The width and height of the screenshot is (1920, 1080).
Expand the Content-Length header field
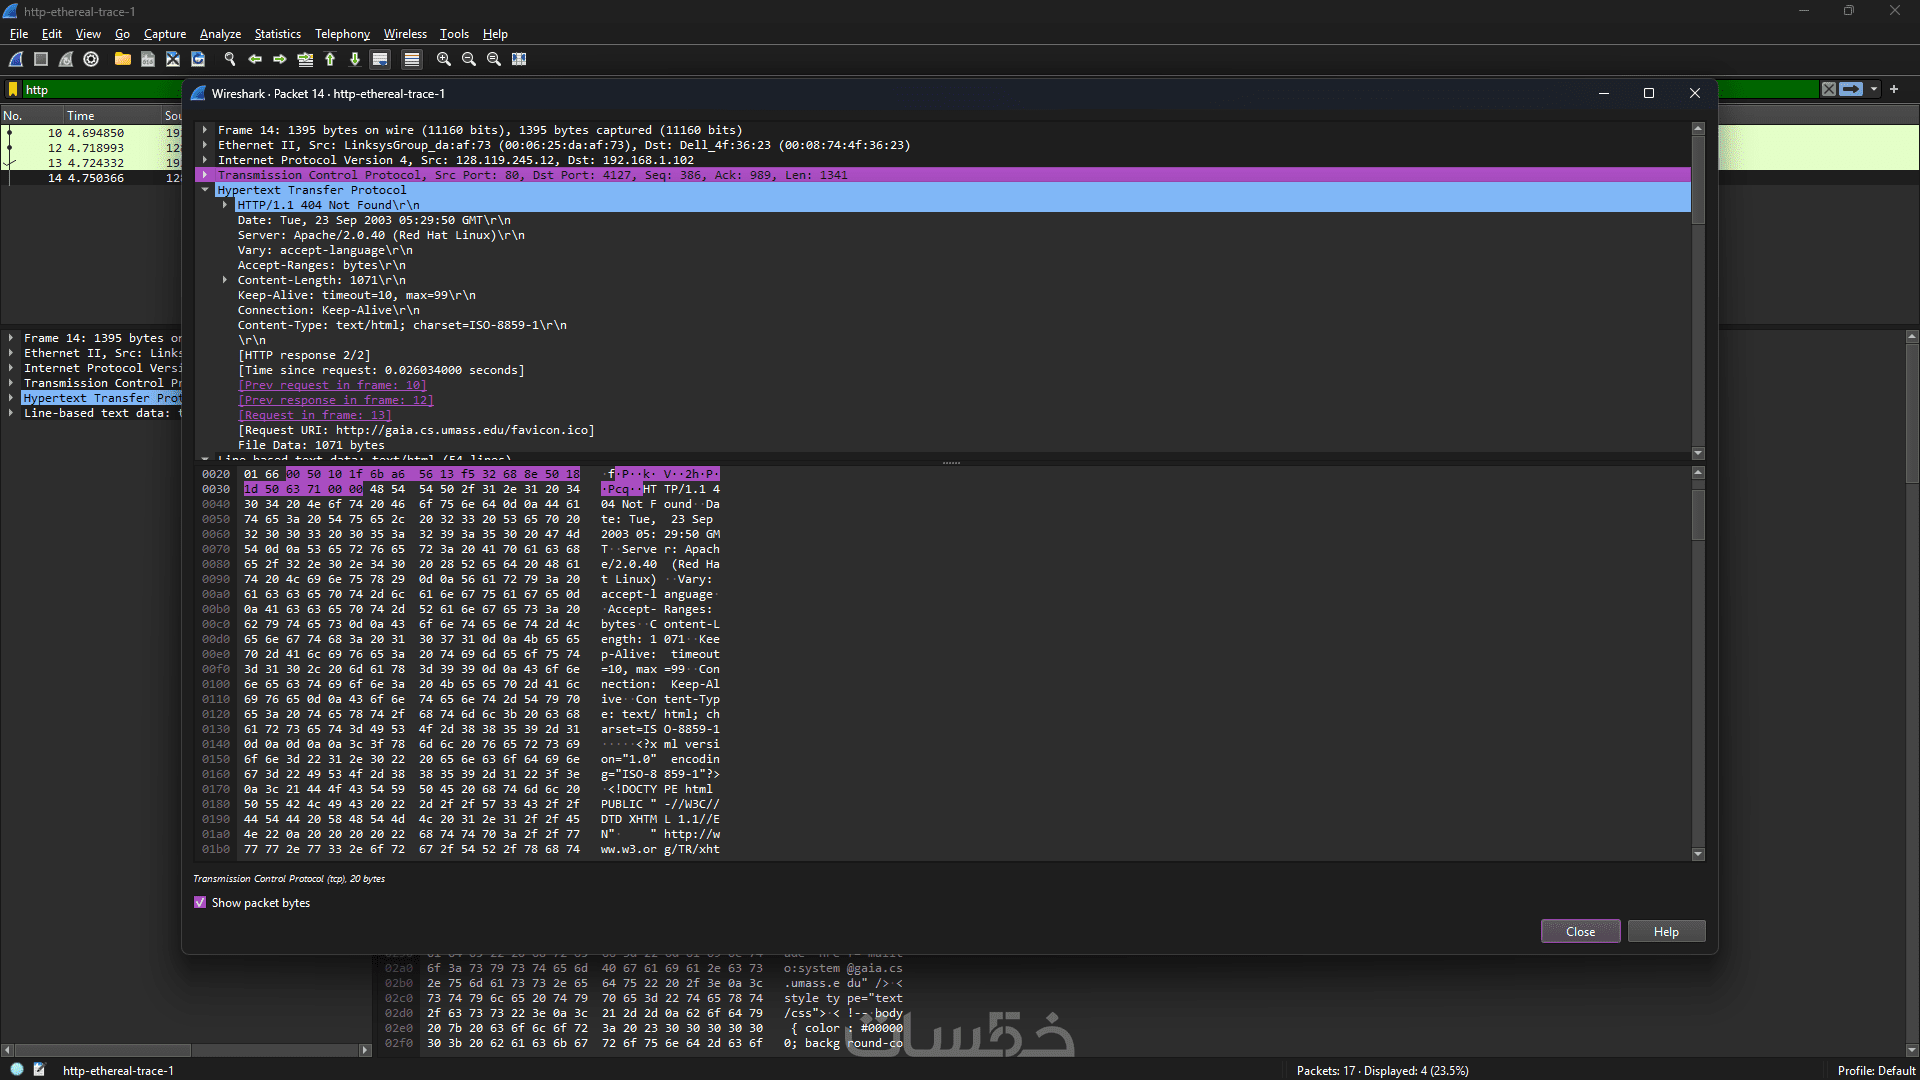point(225,280)
